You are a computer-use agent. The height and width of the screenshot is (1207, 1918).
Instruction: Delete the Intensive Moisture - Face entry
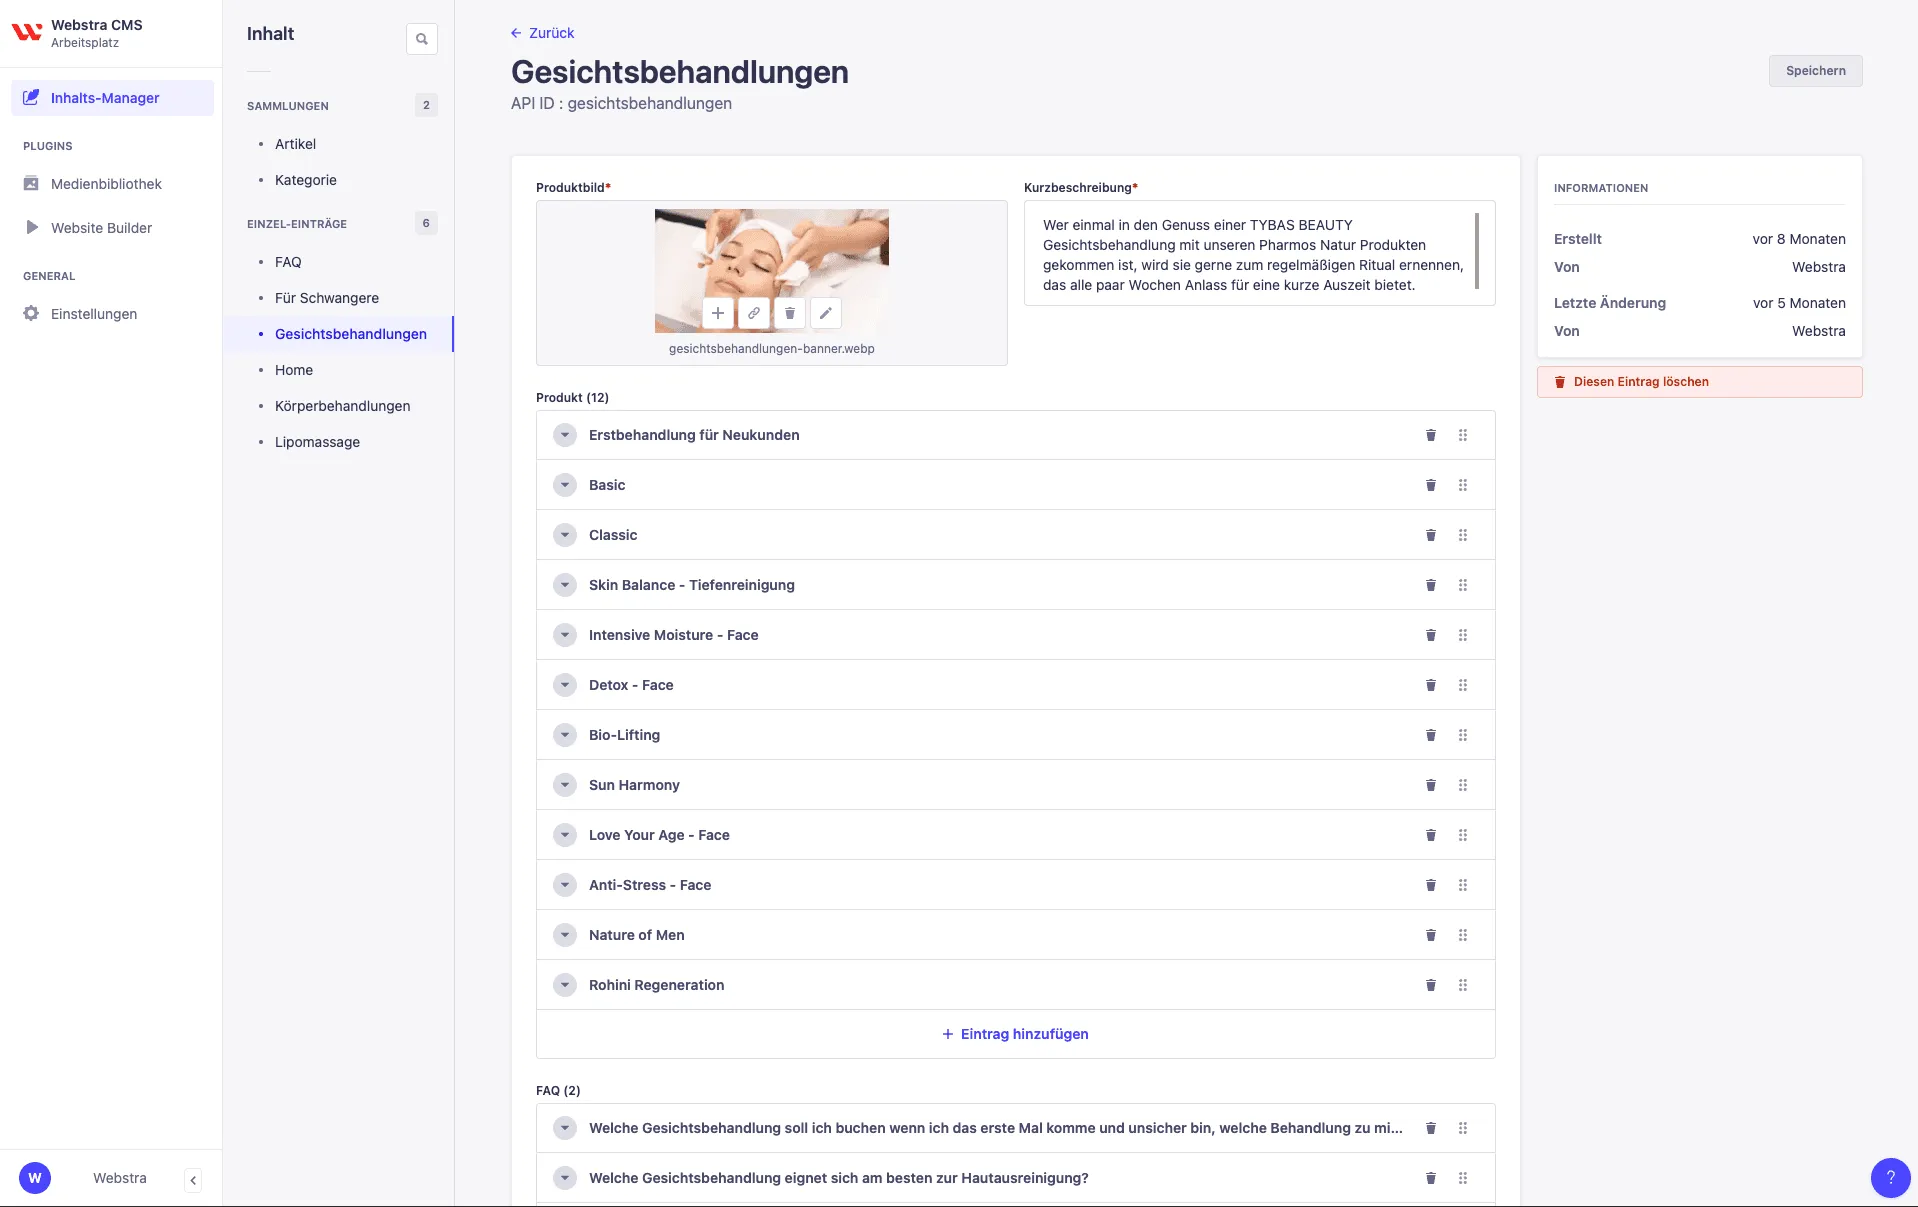pos(1431,635)
